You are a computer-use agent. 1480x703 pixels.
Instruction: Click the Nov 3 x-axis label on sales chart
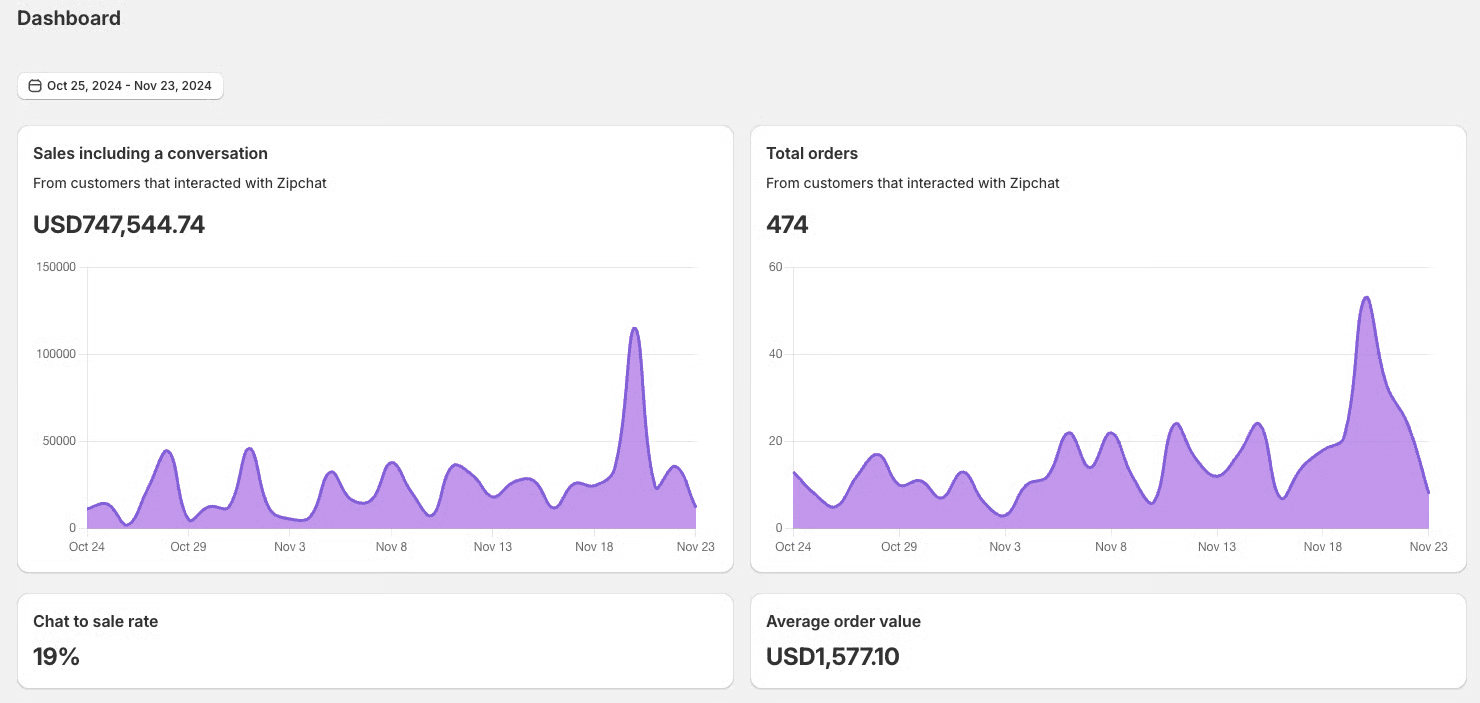[x=290, y=547]
